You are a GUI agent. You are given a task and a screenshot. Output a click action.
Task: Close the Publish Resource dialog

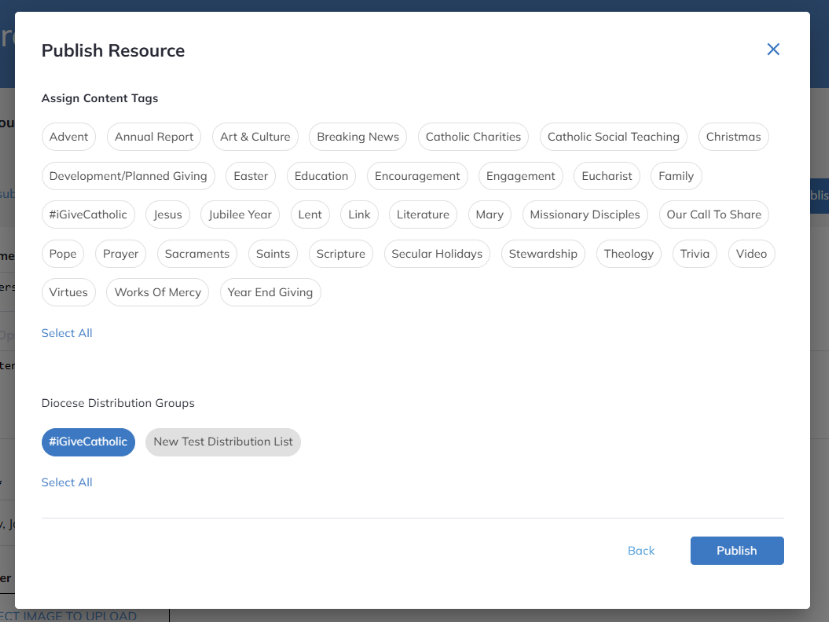[x=773, y=48]
